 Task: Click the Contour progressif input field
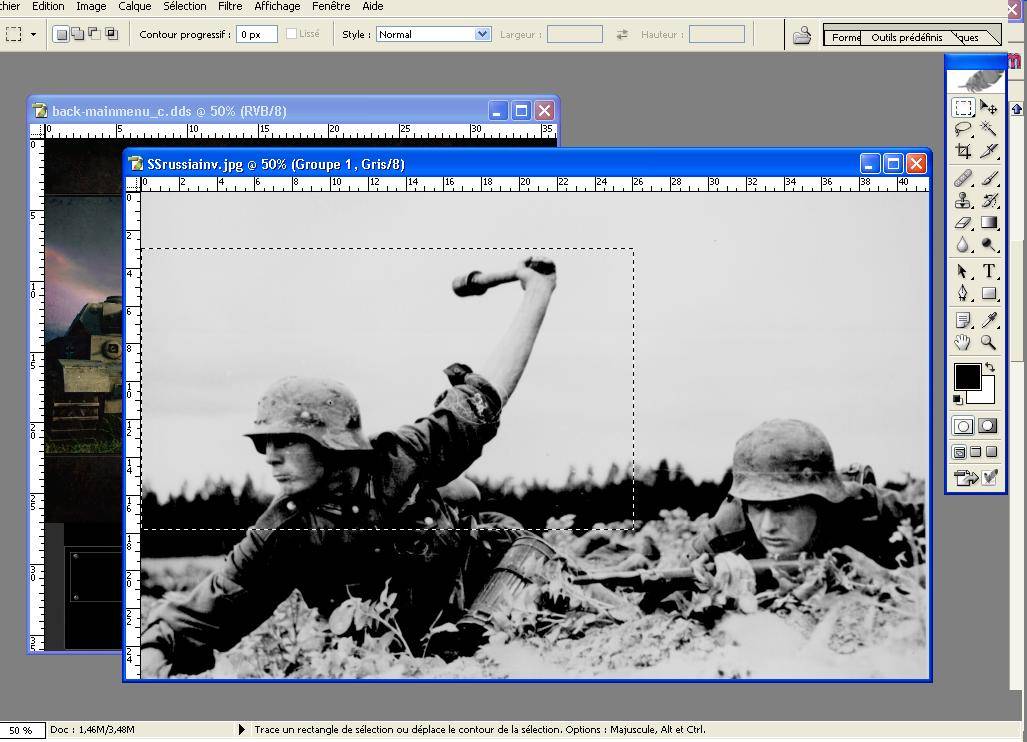256,34
